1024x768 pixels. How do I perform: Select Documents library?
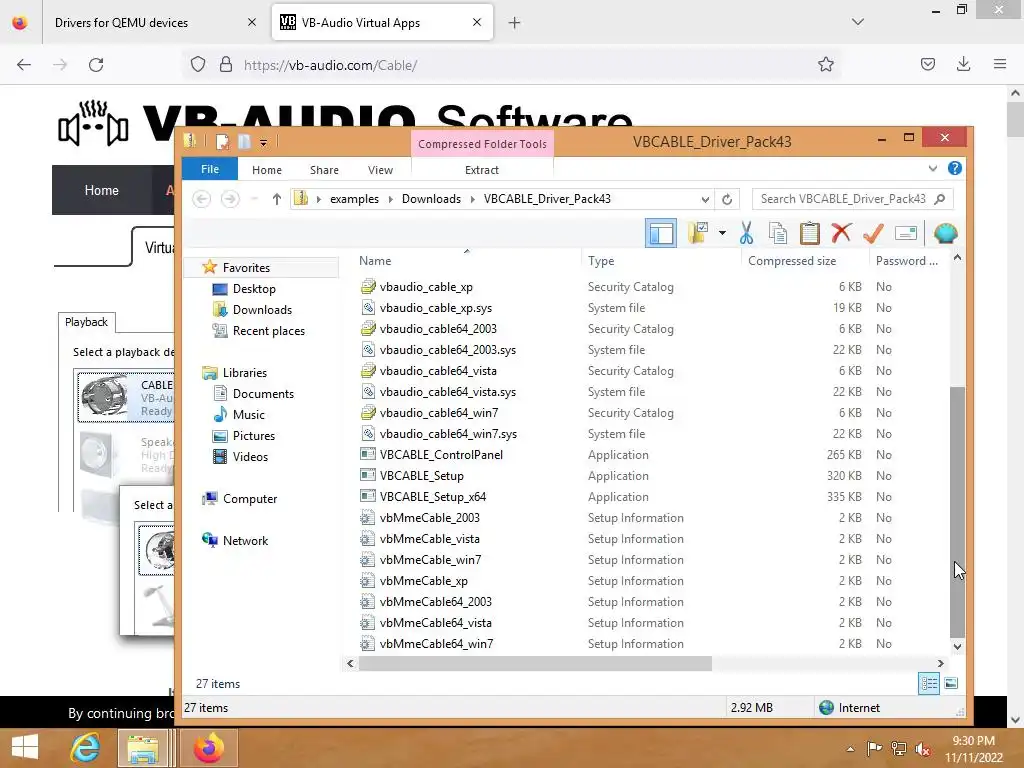263,394
